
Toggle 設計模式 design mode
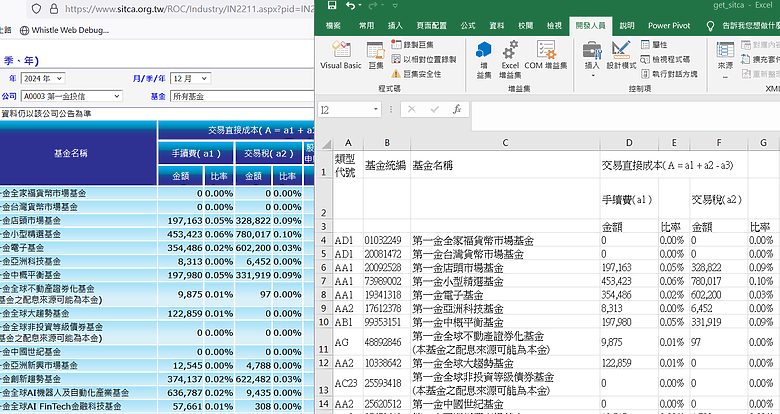click(621, 56)
